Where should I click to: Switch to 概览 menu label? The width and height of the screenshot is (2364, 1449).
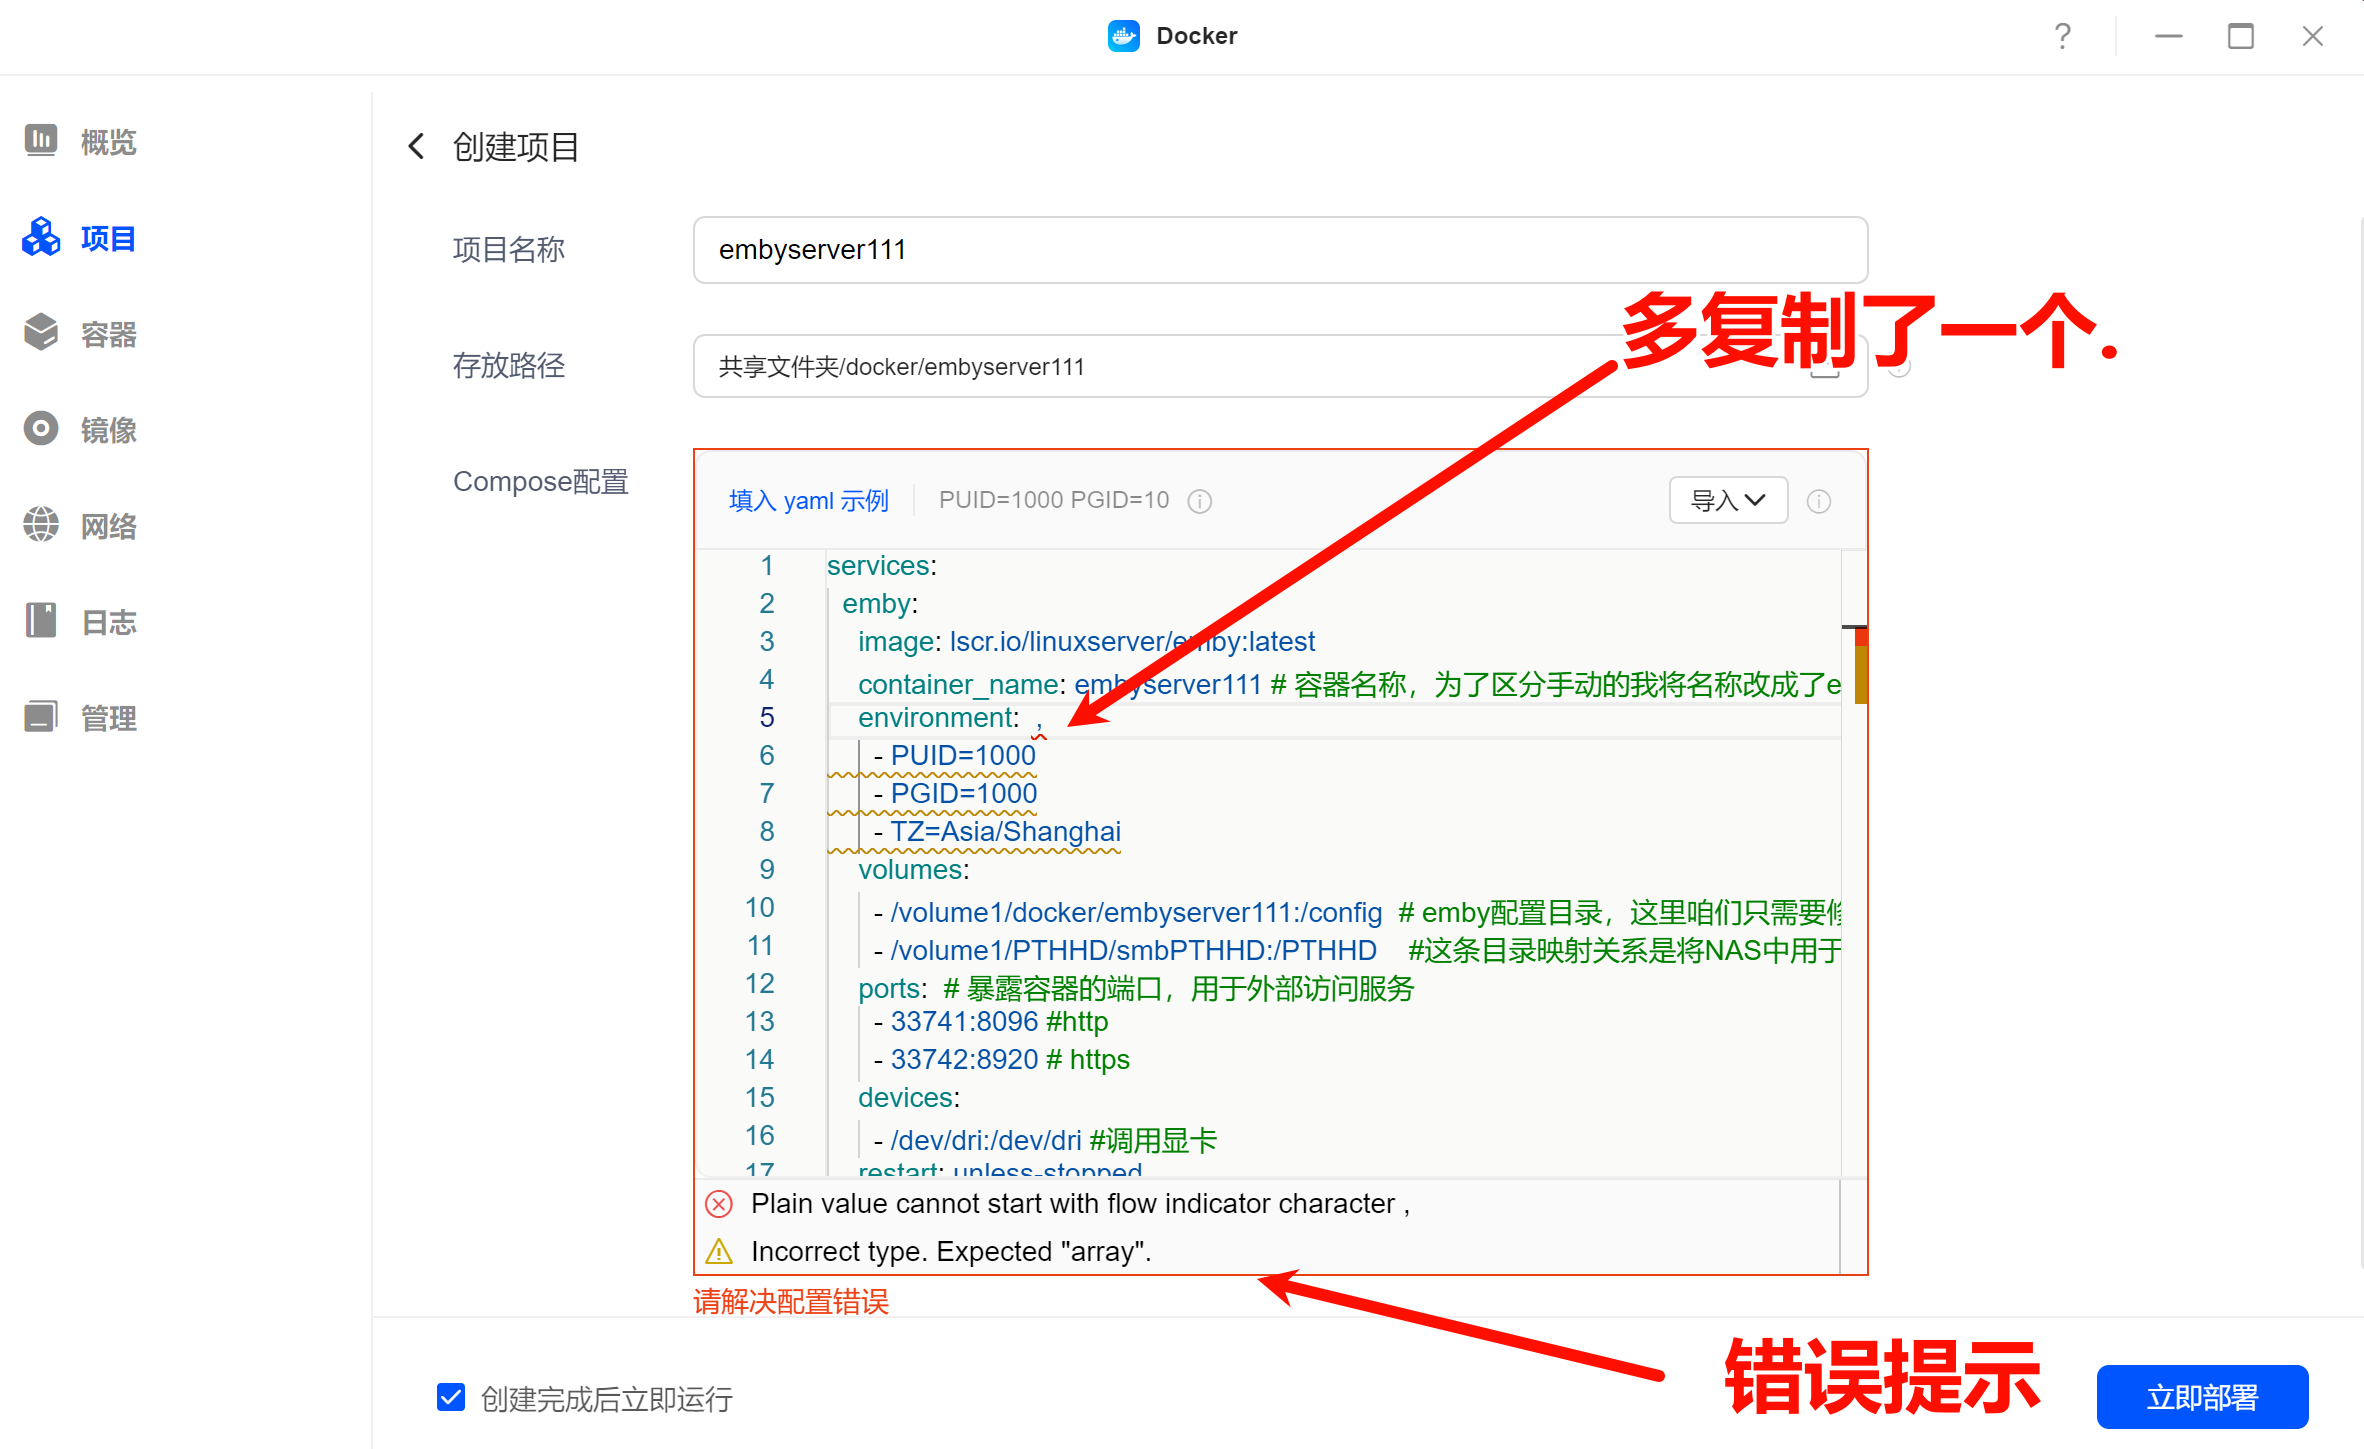(108, 142)
